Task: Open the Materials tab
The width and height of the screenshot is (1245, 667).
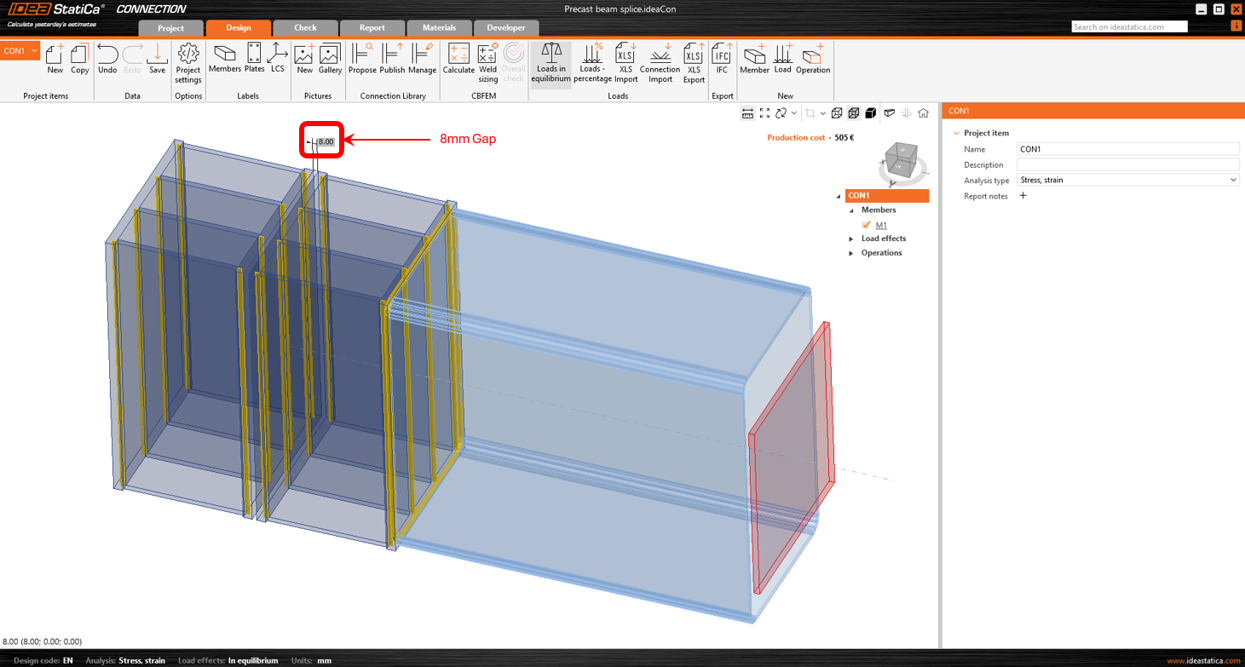Action: pyautogui.click(x=439, y=28)
